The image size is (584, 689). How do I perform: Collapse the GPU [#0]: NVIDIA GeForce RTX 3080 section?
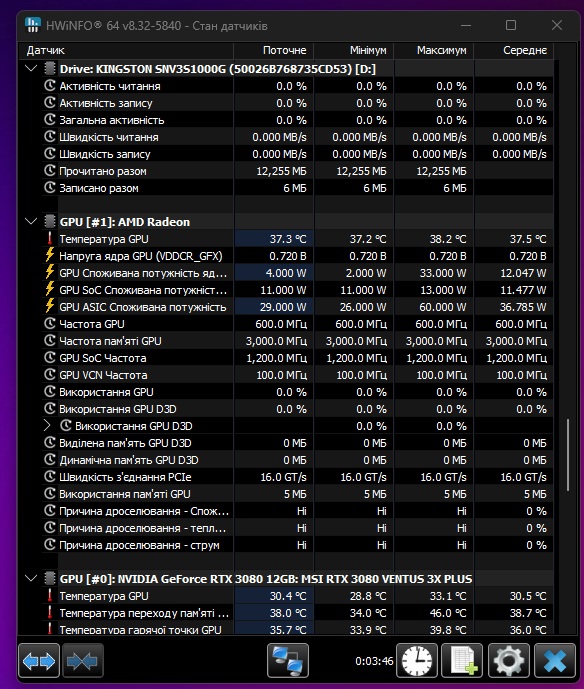(x=31, y=579)
